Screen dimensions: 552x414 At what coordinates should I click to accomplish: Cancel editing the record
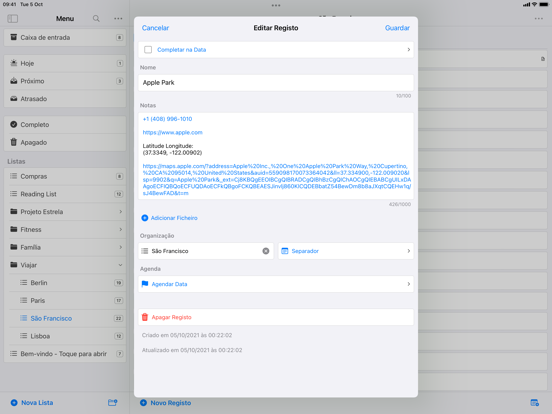155,28
